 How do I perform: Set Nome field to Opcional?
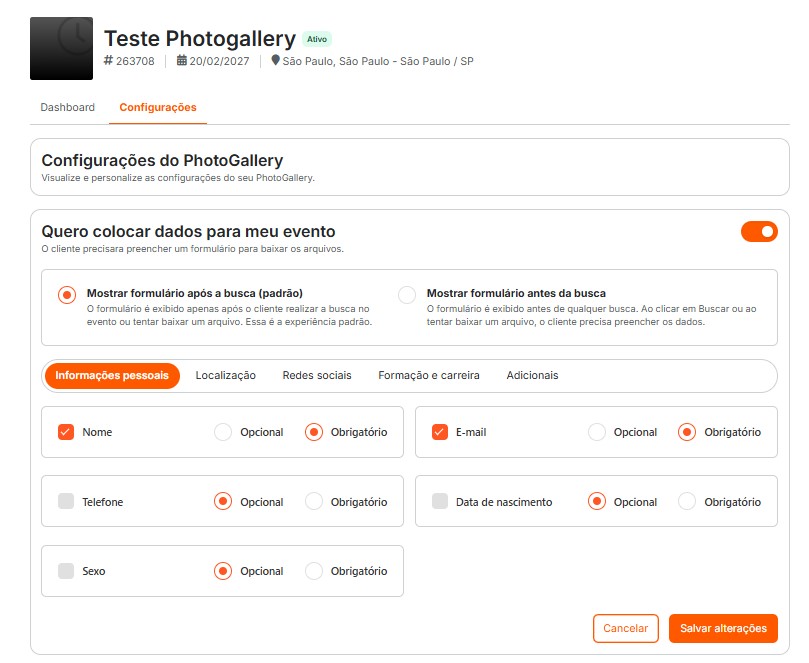pyautogui.click(x=223, y=432)
